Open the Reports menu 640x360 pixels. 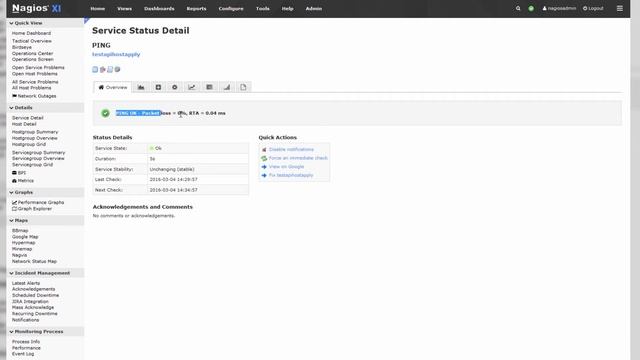click(196, 9)
